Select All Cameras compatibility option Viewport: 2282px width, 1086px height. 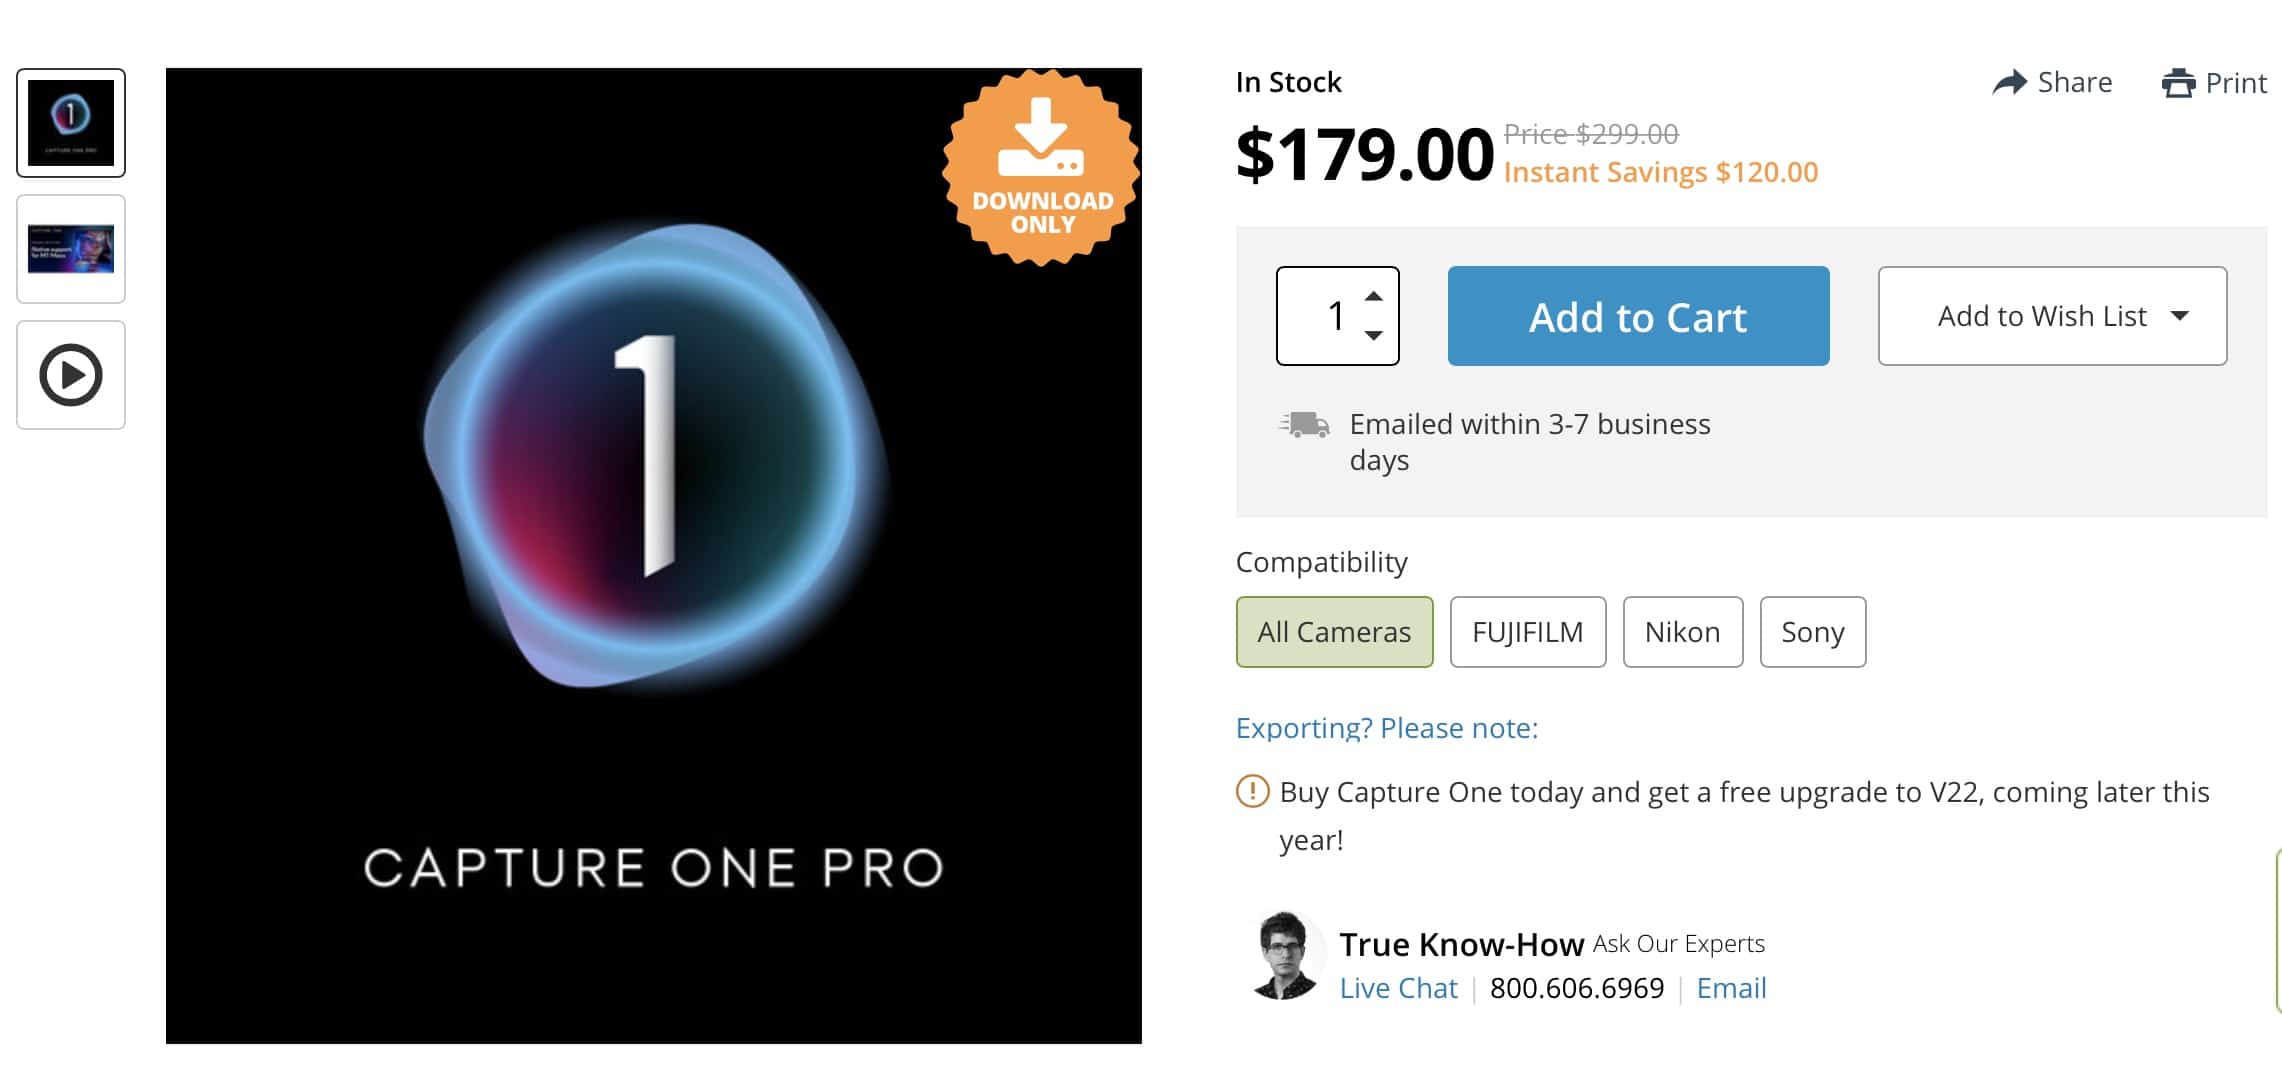tap(1334, 632)
